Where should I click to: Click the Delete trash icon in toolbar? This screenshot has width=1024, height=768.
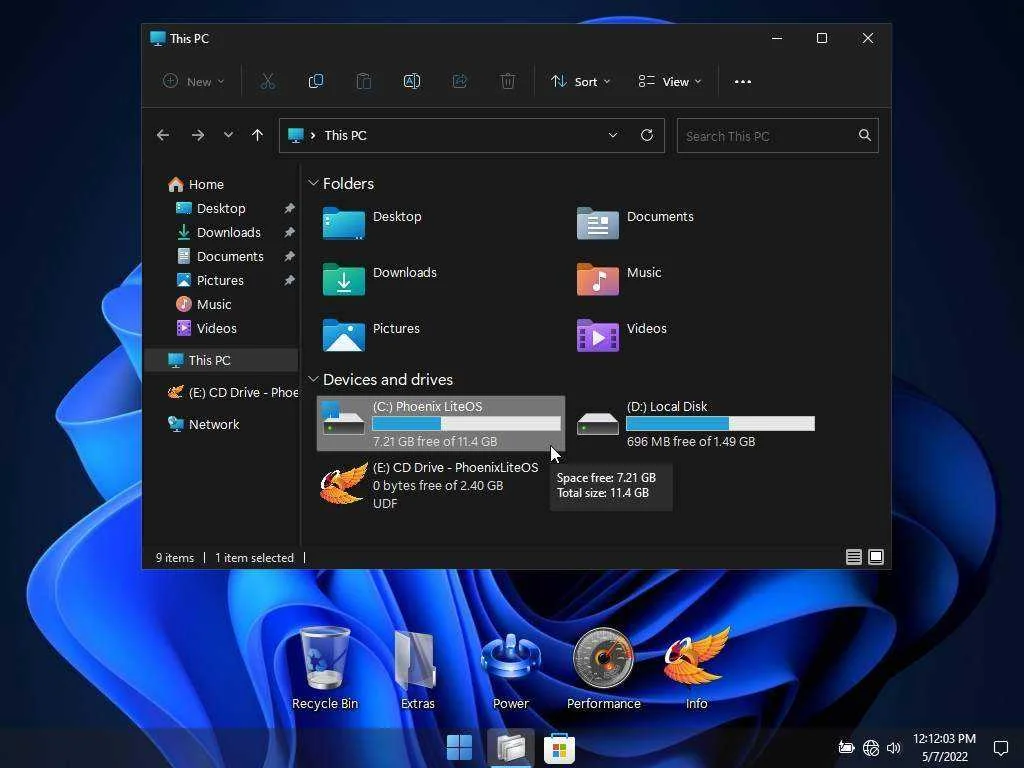(x=507, y=82)
